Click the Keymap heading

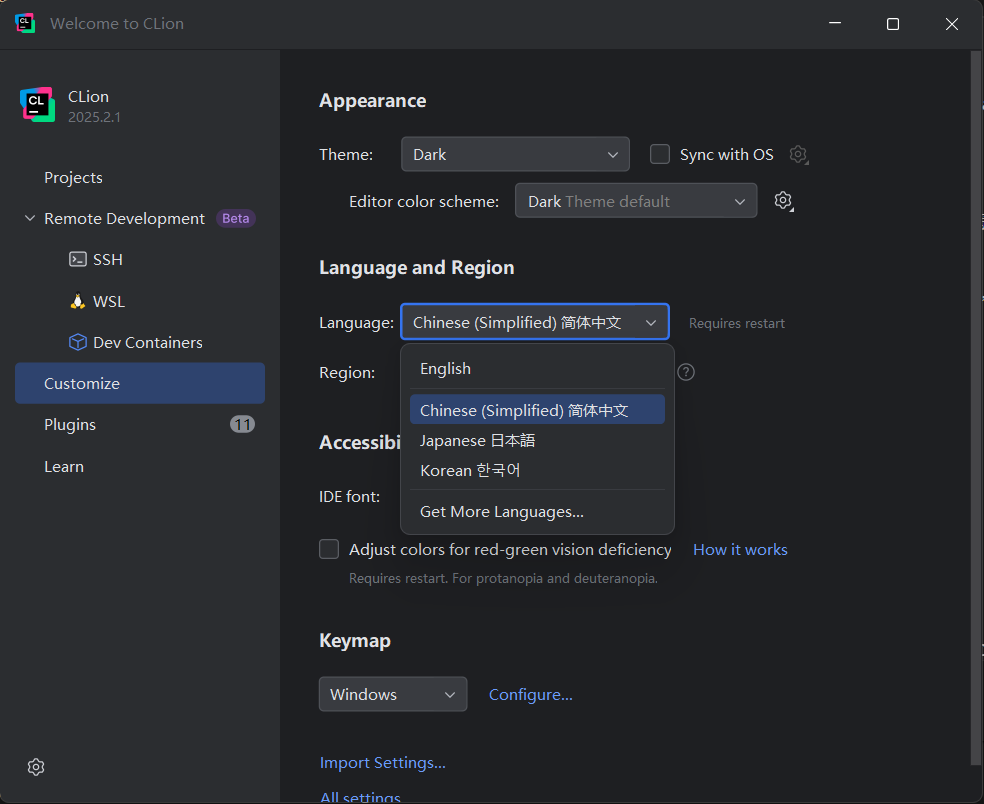(355, 640)
